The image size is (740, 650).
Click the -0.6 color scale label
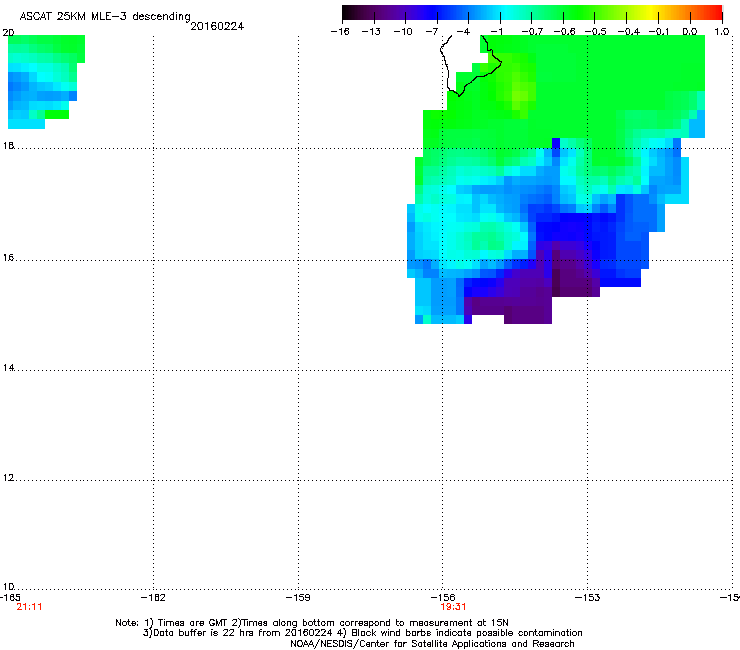point(564,32)
